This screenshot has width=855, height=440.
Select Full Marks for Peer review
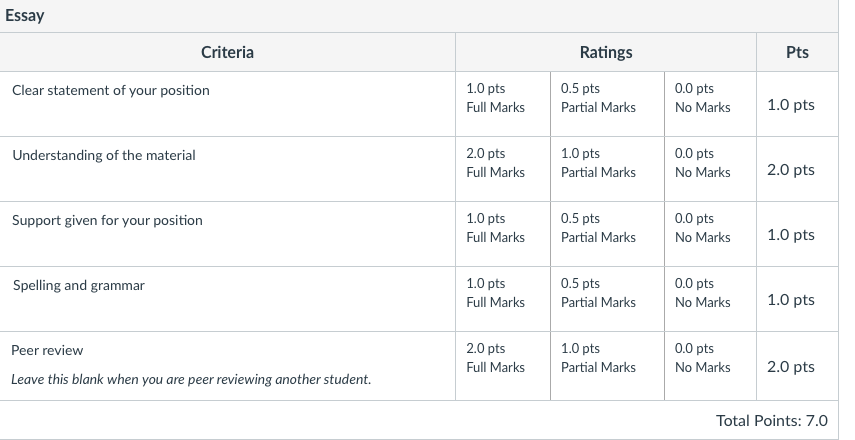pos(503,365)
